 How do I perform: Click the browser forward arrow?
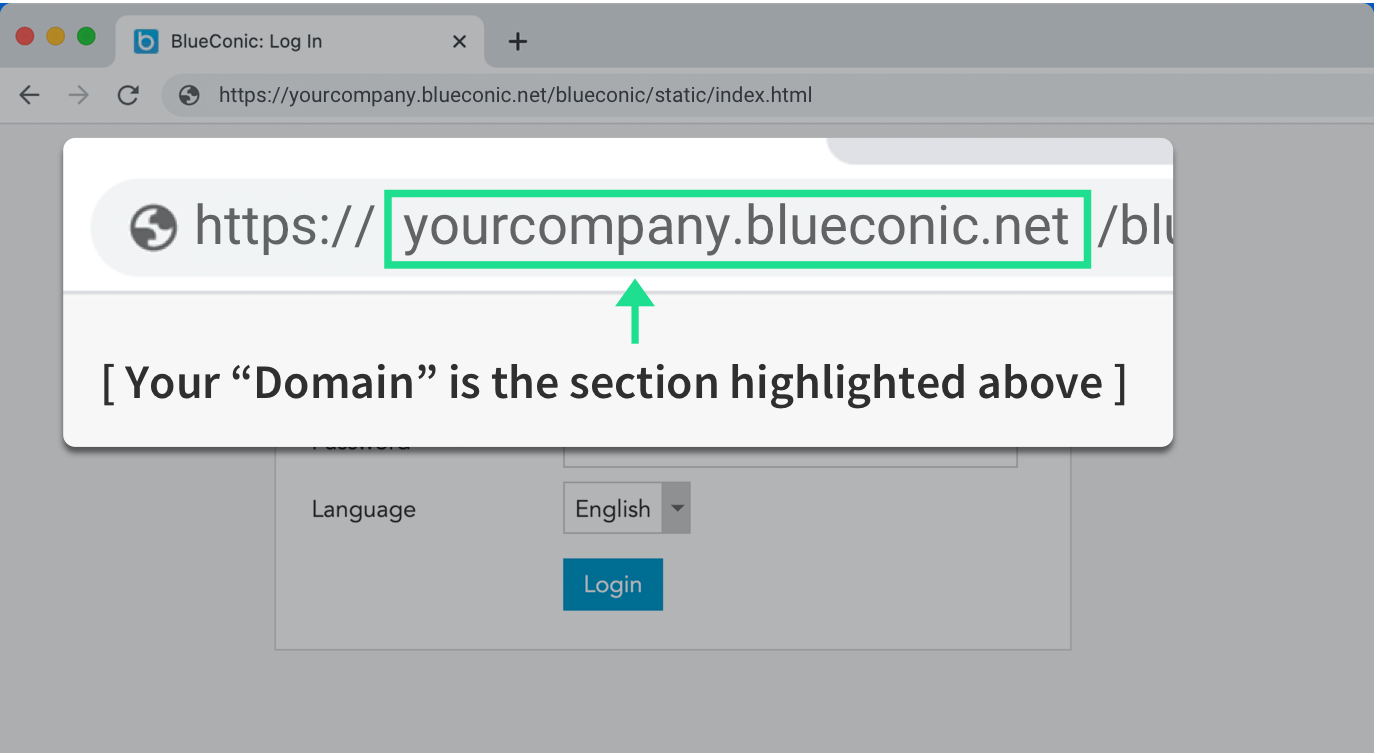point(78,95)
